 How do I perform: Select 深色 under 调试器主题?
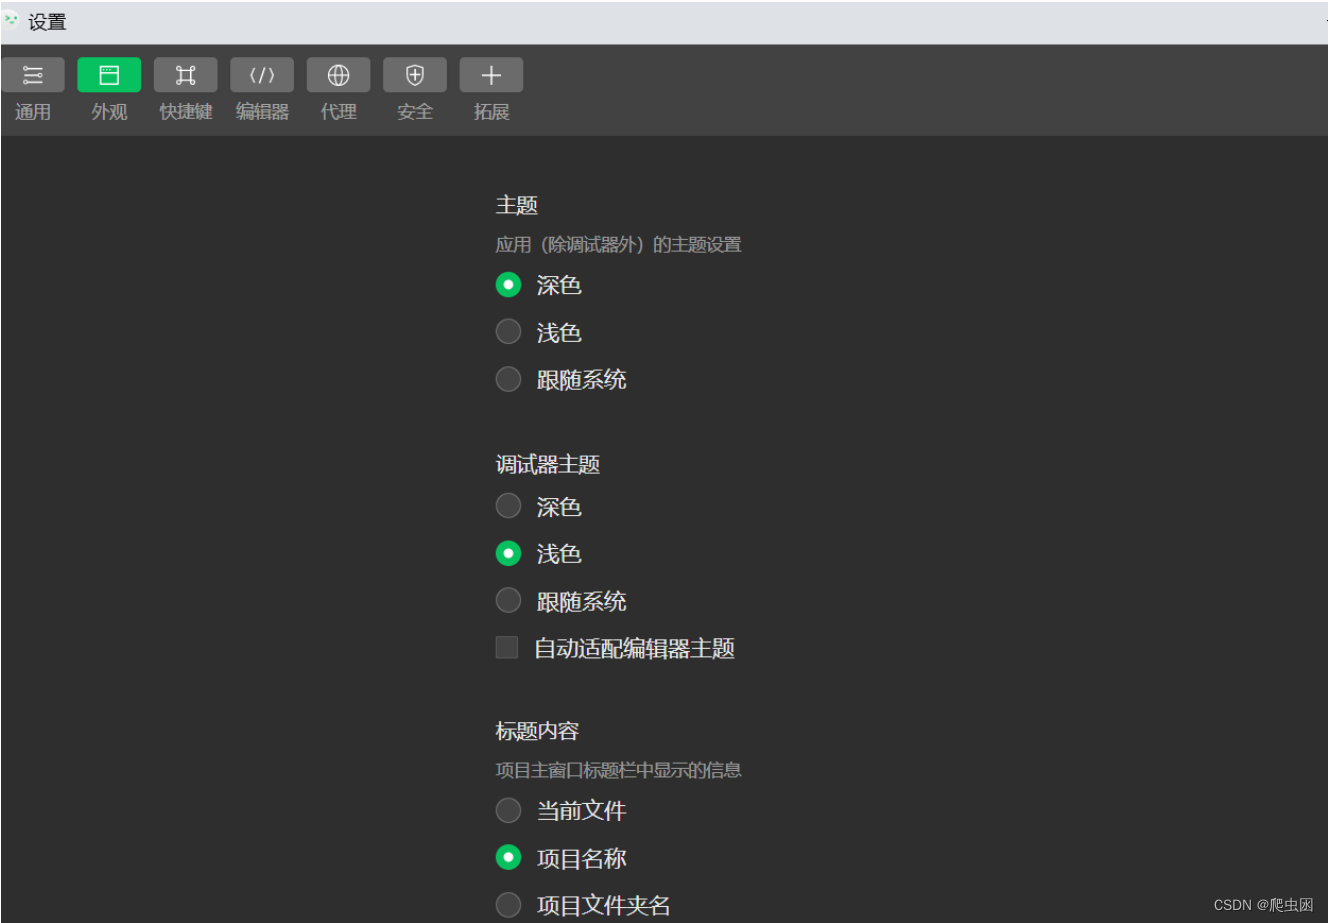click(x=508, y=506)
